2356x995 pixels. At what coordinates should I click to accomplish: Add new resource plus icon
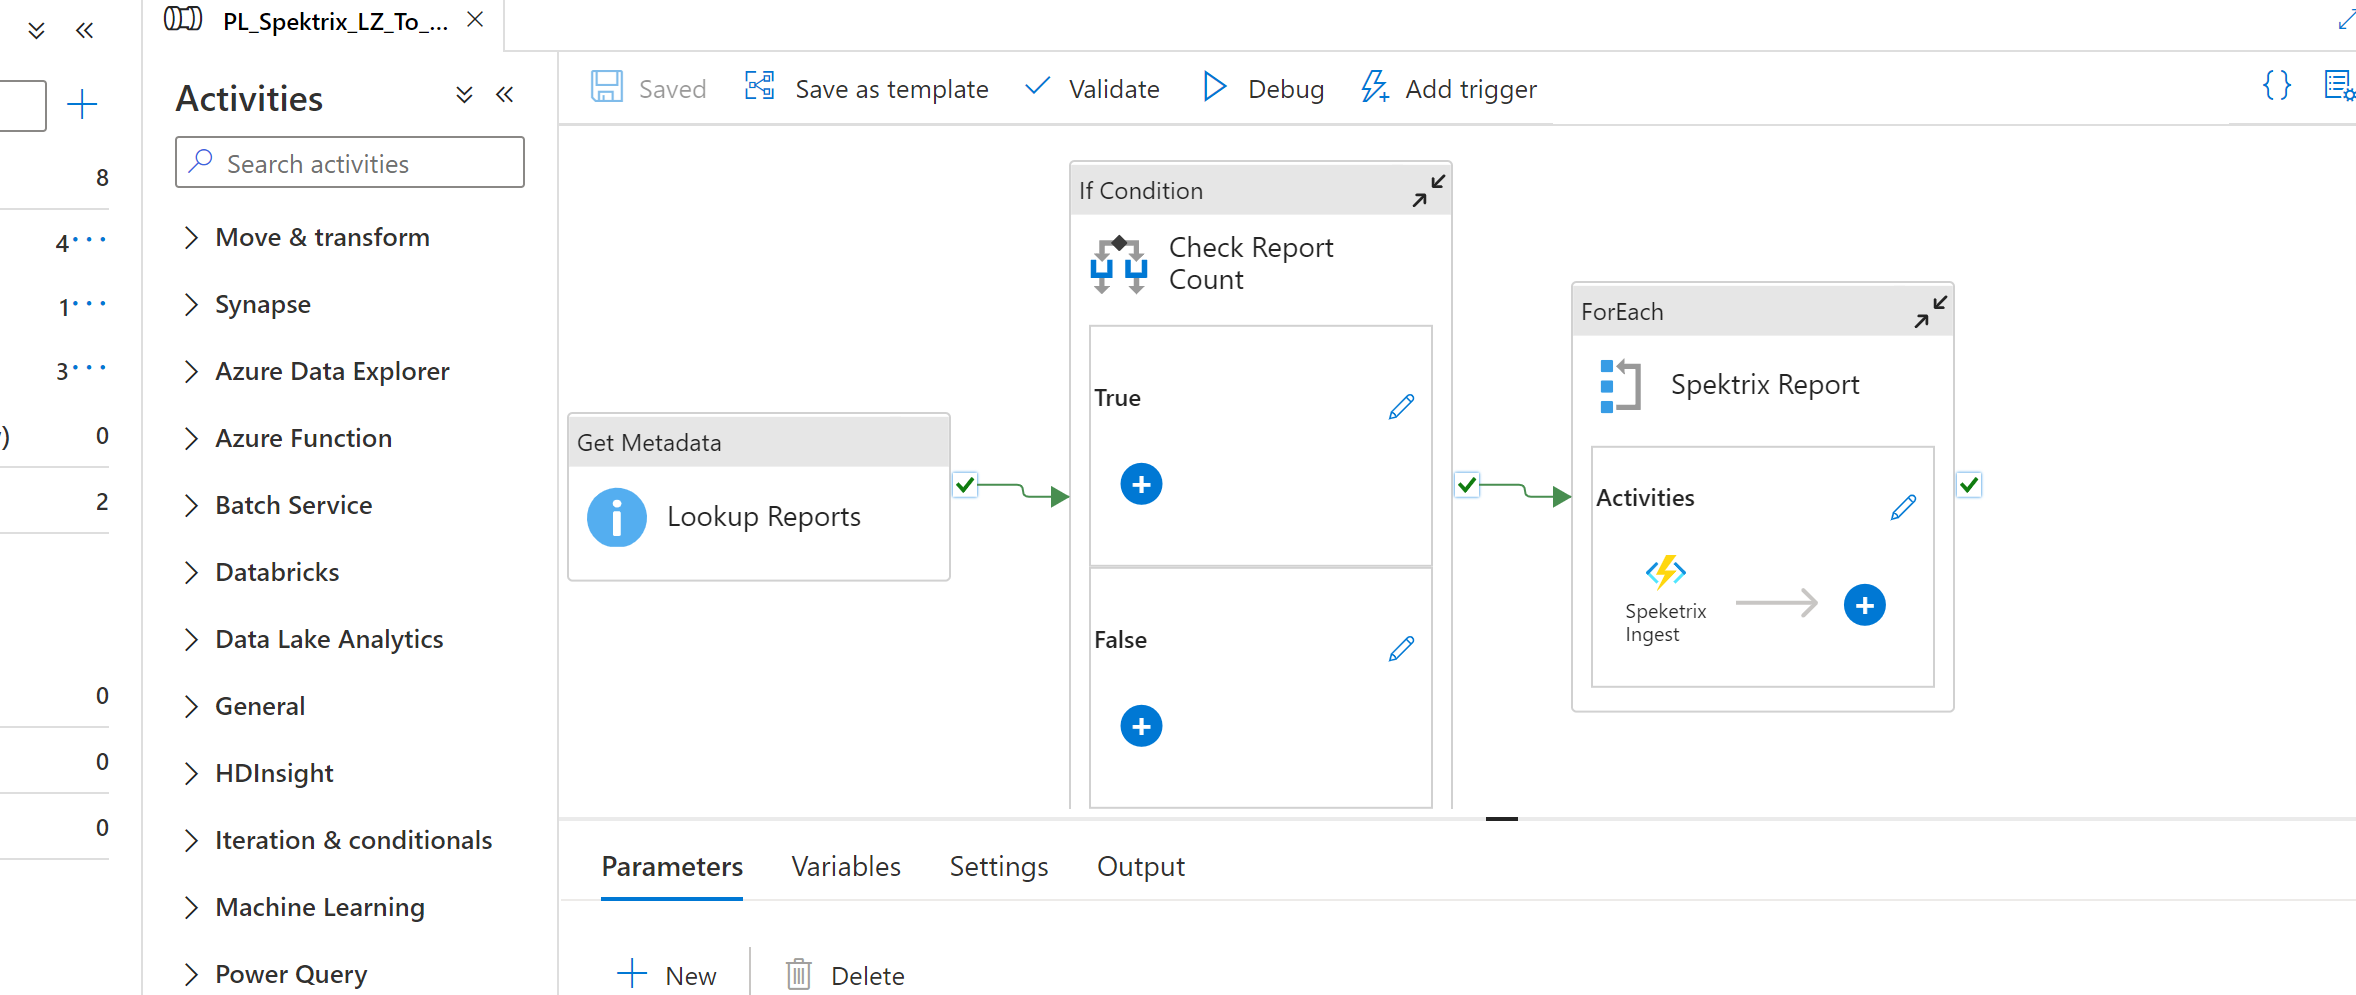(81, 104)
